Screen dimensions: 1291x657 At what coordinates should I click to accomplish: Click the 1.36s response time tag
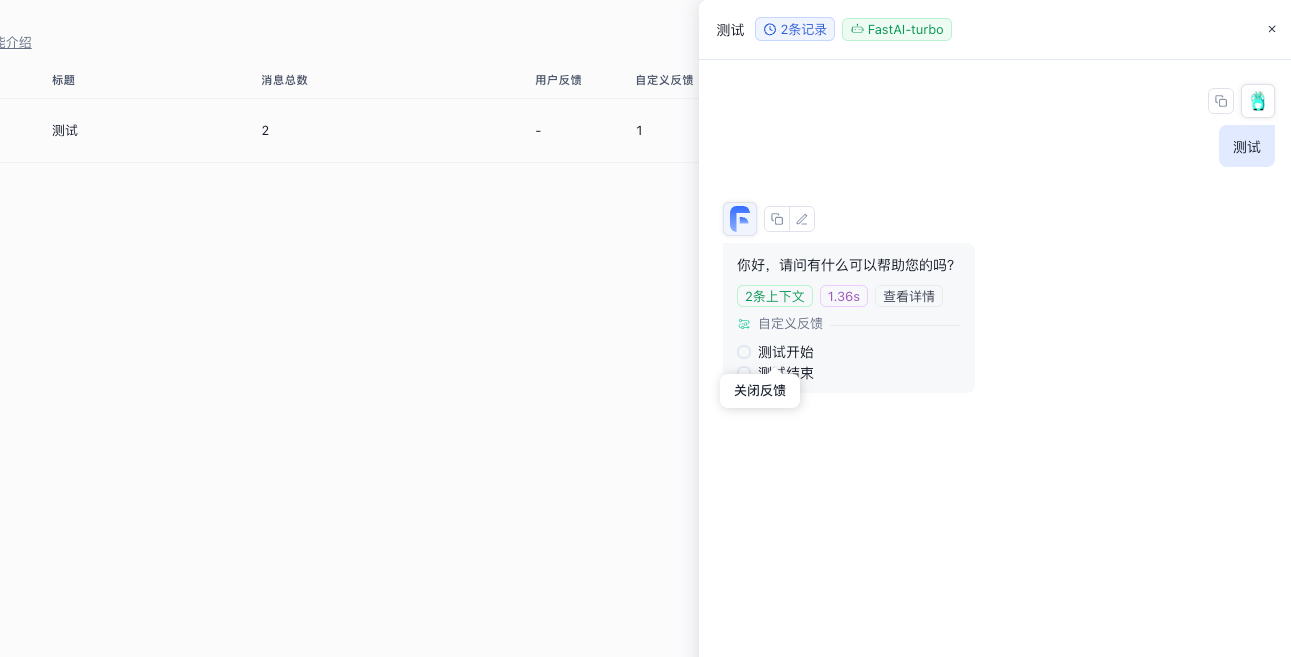pyautogui.click(x=843, y=297)
